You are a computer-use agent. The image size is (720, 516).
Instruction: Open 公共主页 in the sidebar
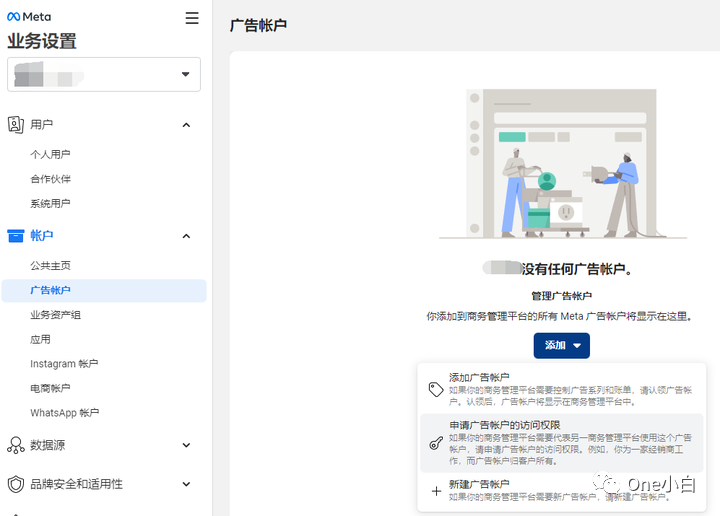(50, 265)
